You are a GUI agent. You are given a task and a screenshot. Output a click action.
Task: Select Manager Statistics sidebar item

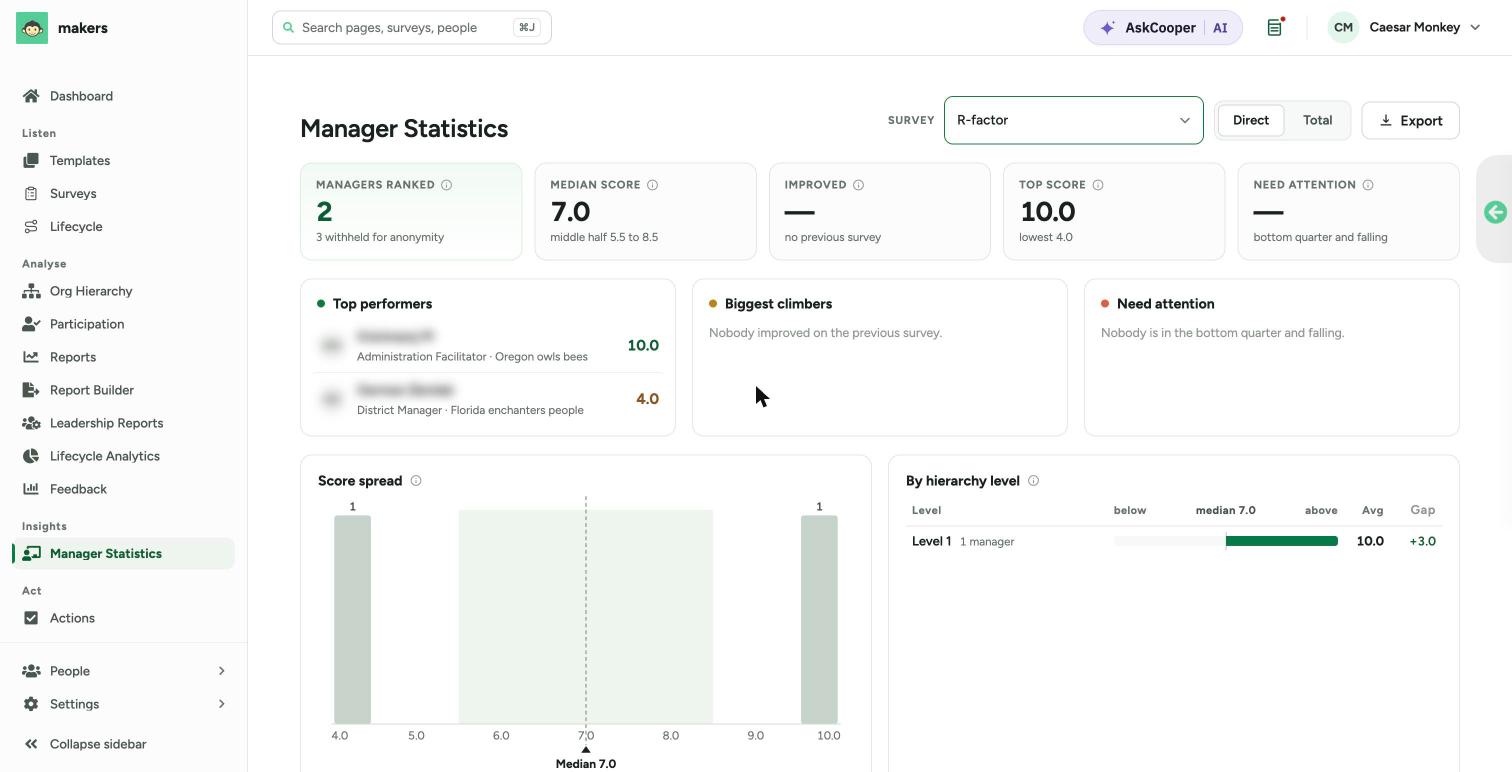click(x=123, y=554)
